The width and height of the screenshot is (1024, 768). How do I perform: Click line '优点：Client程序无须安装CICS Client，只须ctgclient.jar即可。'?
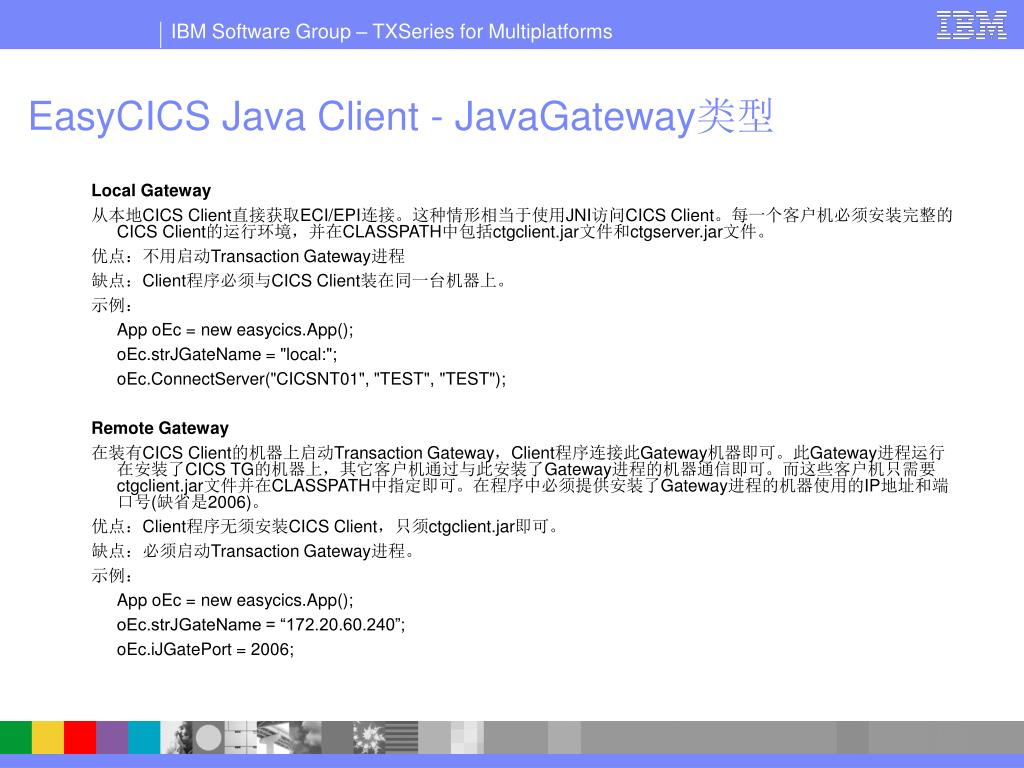tap(326, 526)
